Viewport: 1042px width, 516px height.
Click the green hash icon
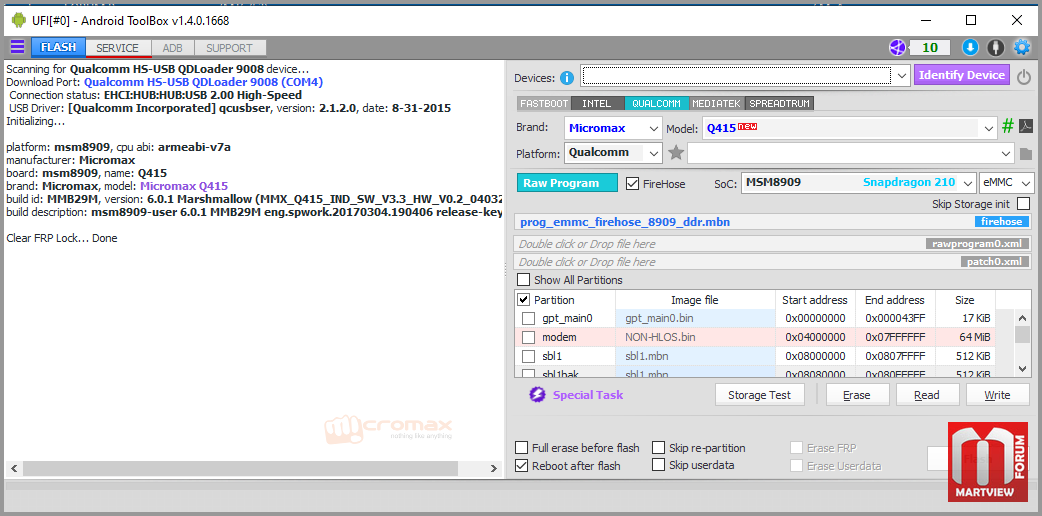pyautogui.click(x=1008, y=126)
